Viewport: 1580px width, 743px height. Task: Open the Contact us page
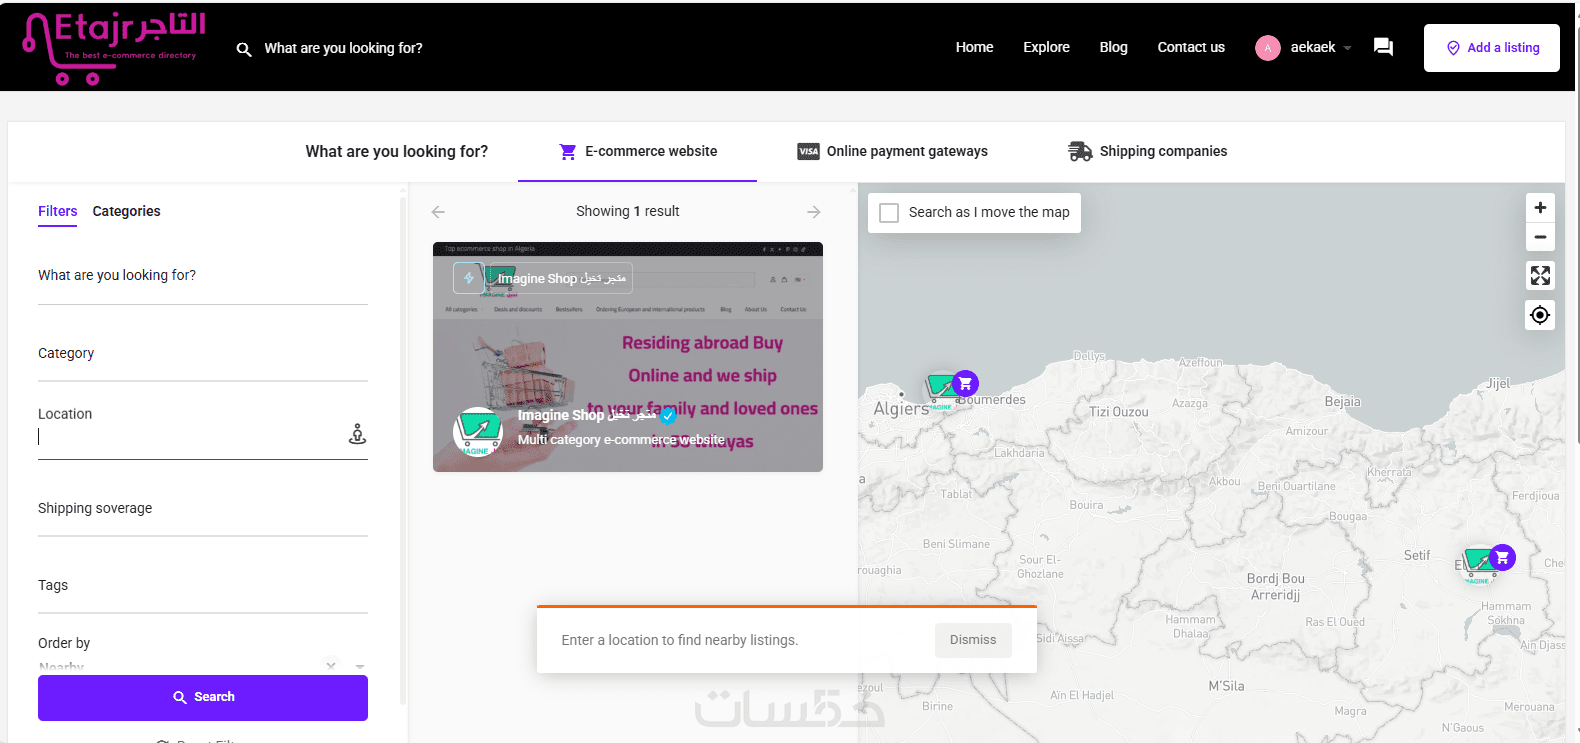tap(1191, 47)
